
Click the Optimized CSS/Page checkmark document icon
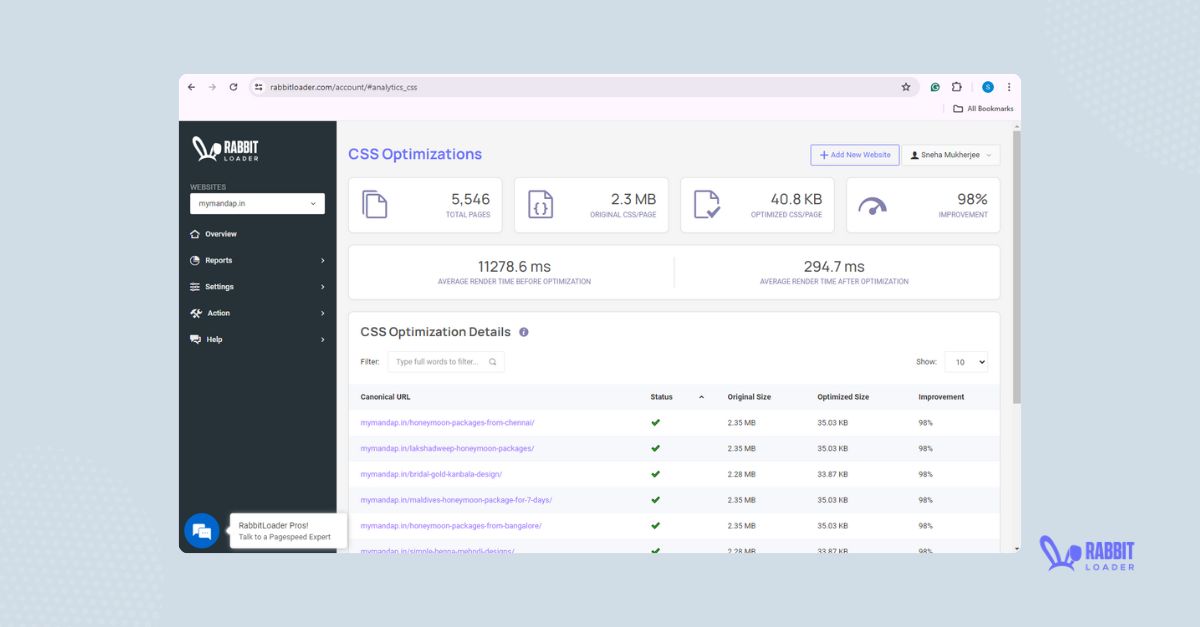click(x=706, y=204)
